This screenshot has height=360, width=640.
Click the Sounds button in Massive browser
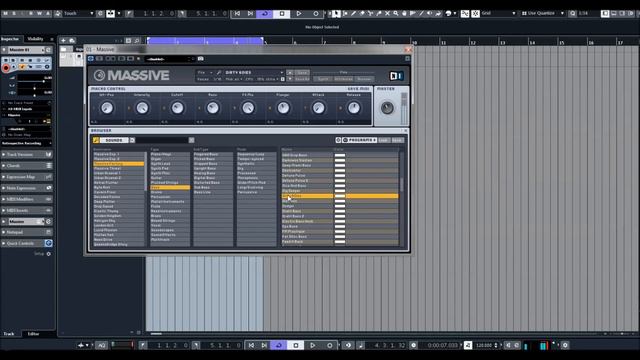(x=114, y=140)
